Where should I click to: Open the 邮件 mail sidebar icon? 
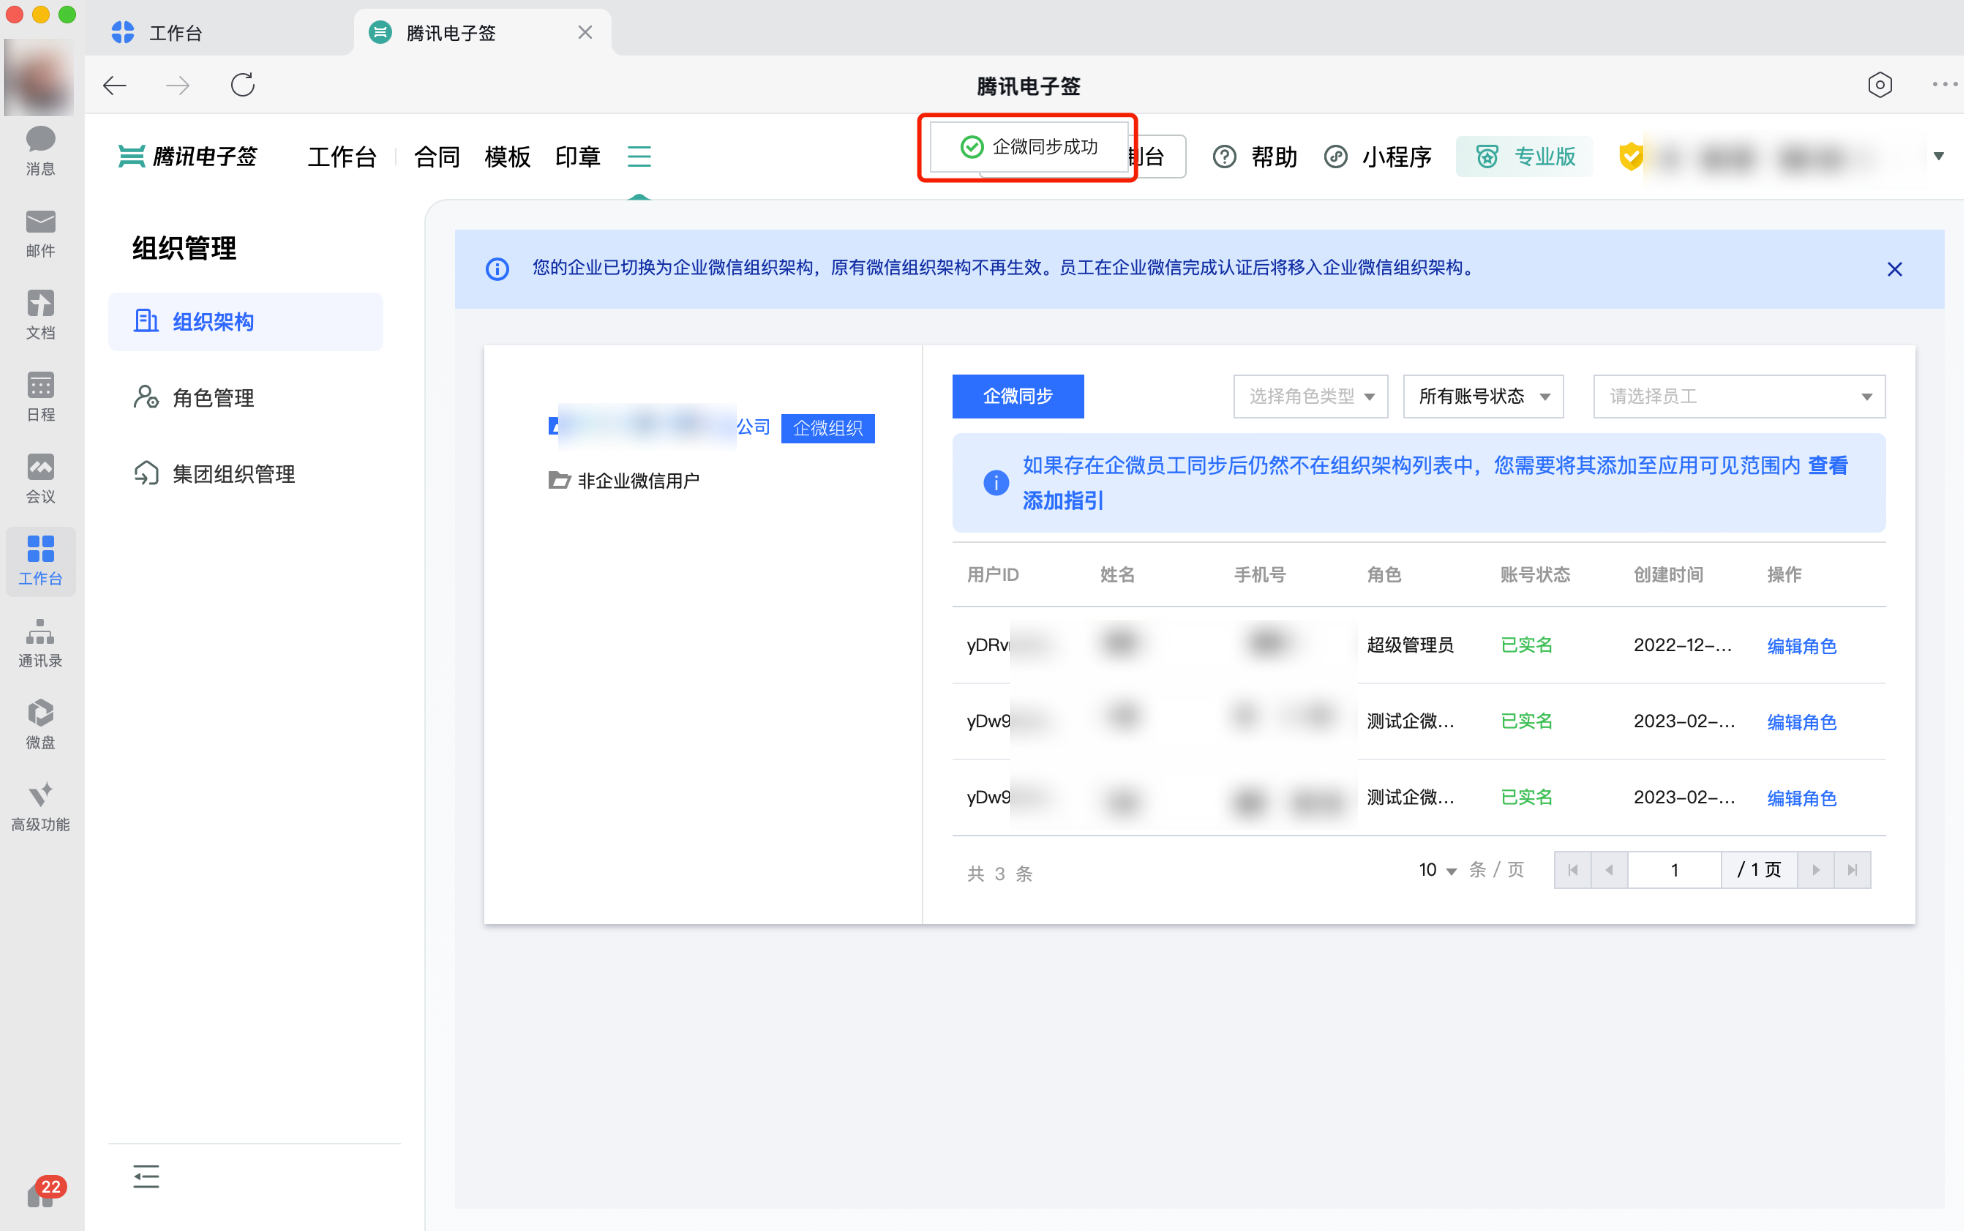pyautogui.click(x=40, y=232)
